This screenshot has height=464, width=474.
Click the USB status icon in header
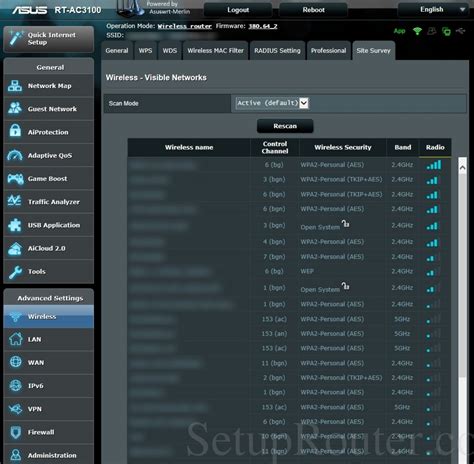pyautogui.click(x=460, y=31)
